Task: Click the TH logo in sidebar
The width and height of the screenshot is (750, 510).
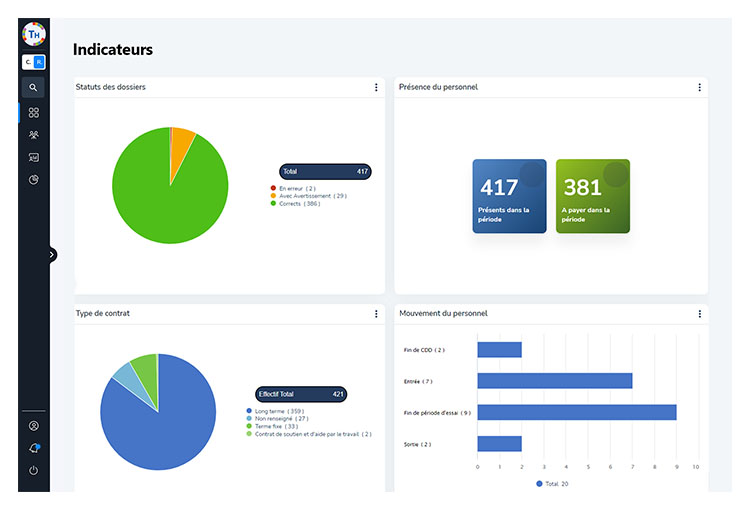Action: (x=33, y=32)
